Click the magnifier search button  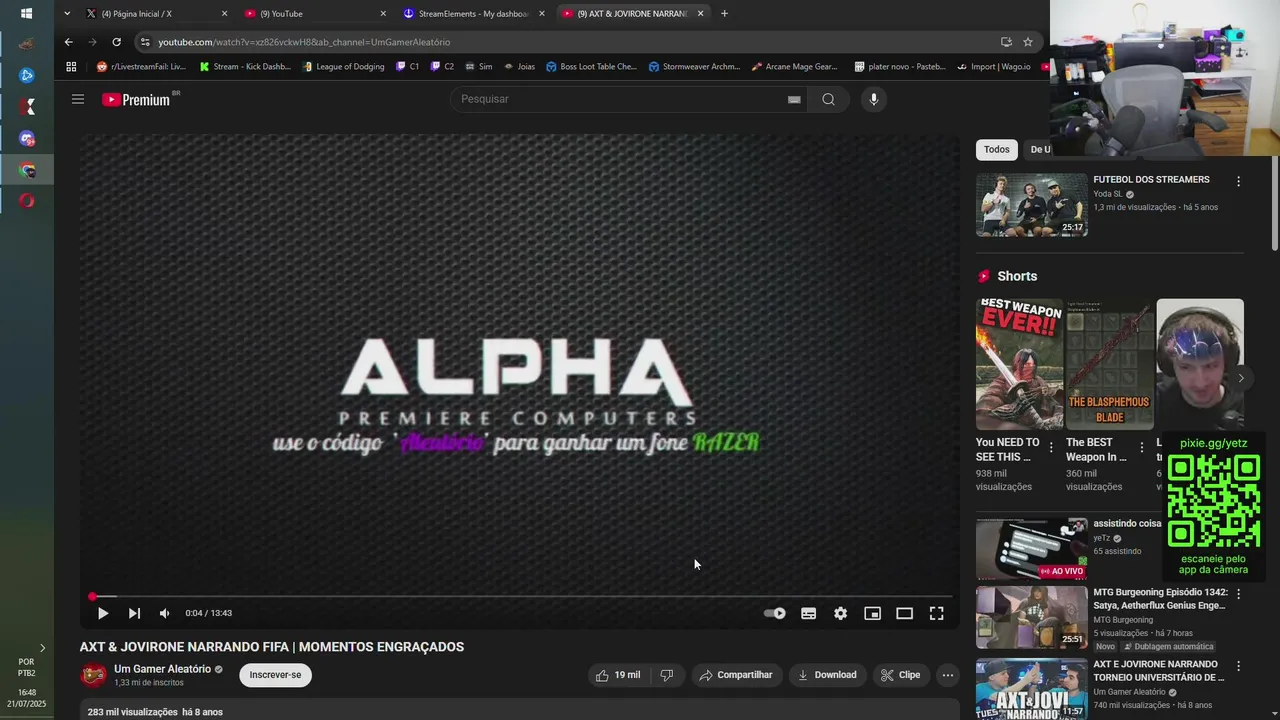[x=828, y=99]
